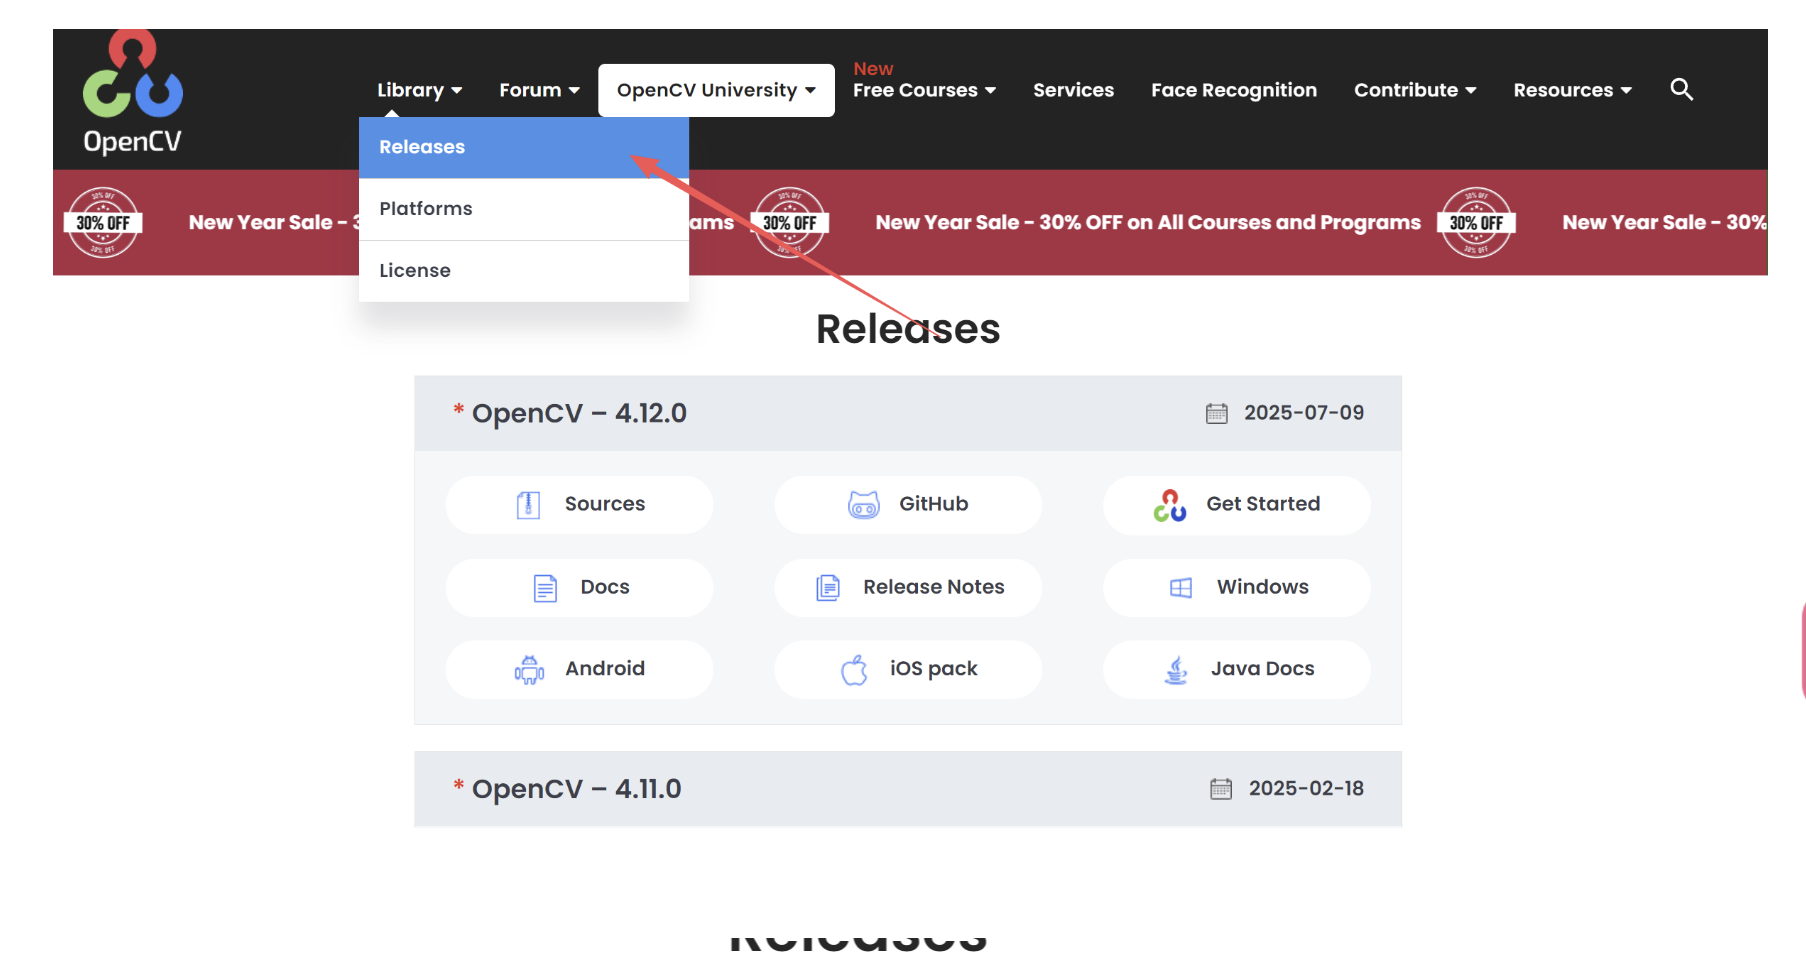1806x960 pixels.
Task: Click the Release Notes pages icon
Action: [828, 588]
